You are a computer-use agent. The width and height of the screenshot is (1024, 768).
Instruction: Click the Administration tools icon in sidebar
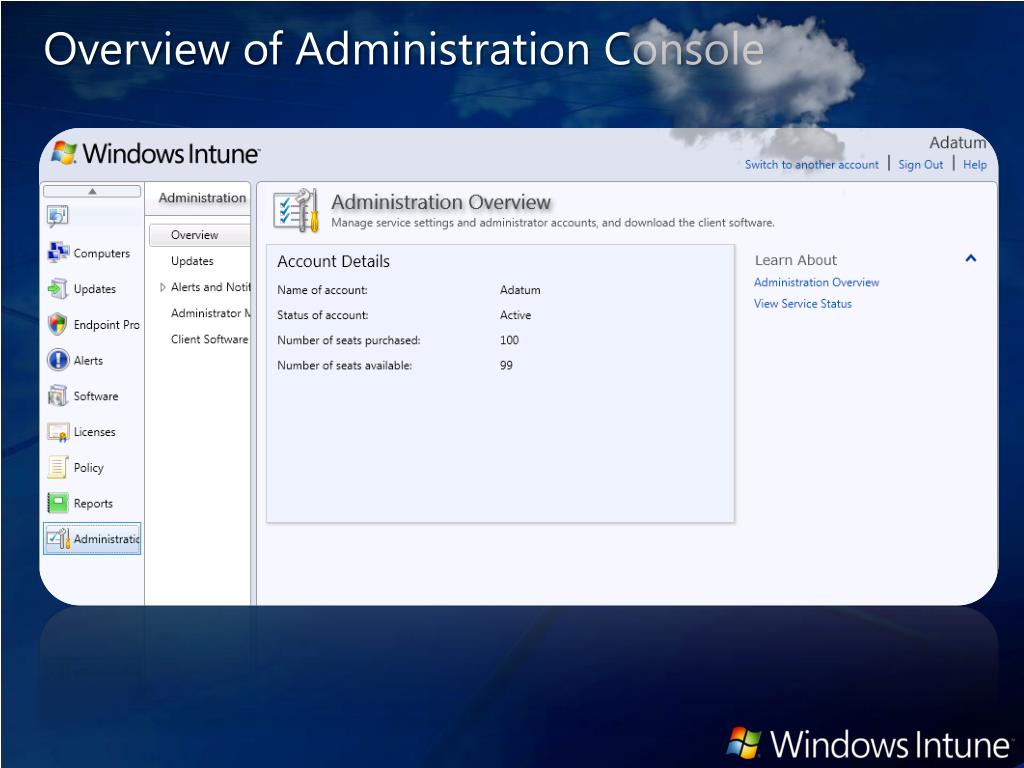(59, 539)
